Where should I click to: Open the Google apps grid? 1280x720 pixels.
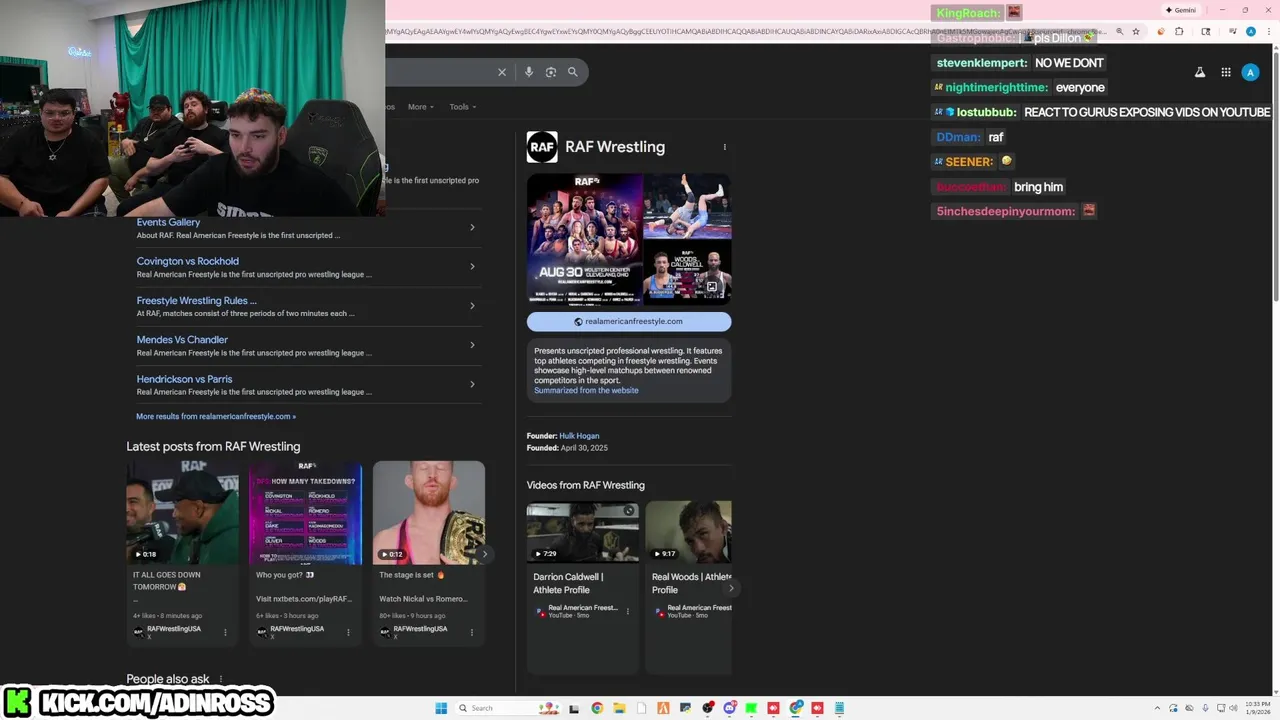pyautogui.click(x=1226, y=72)
